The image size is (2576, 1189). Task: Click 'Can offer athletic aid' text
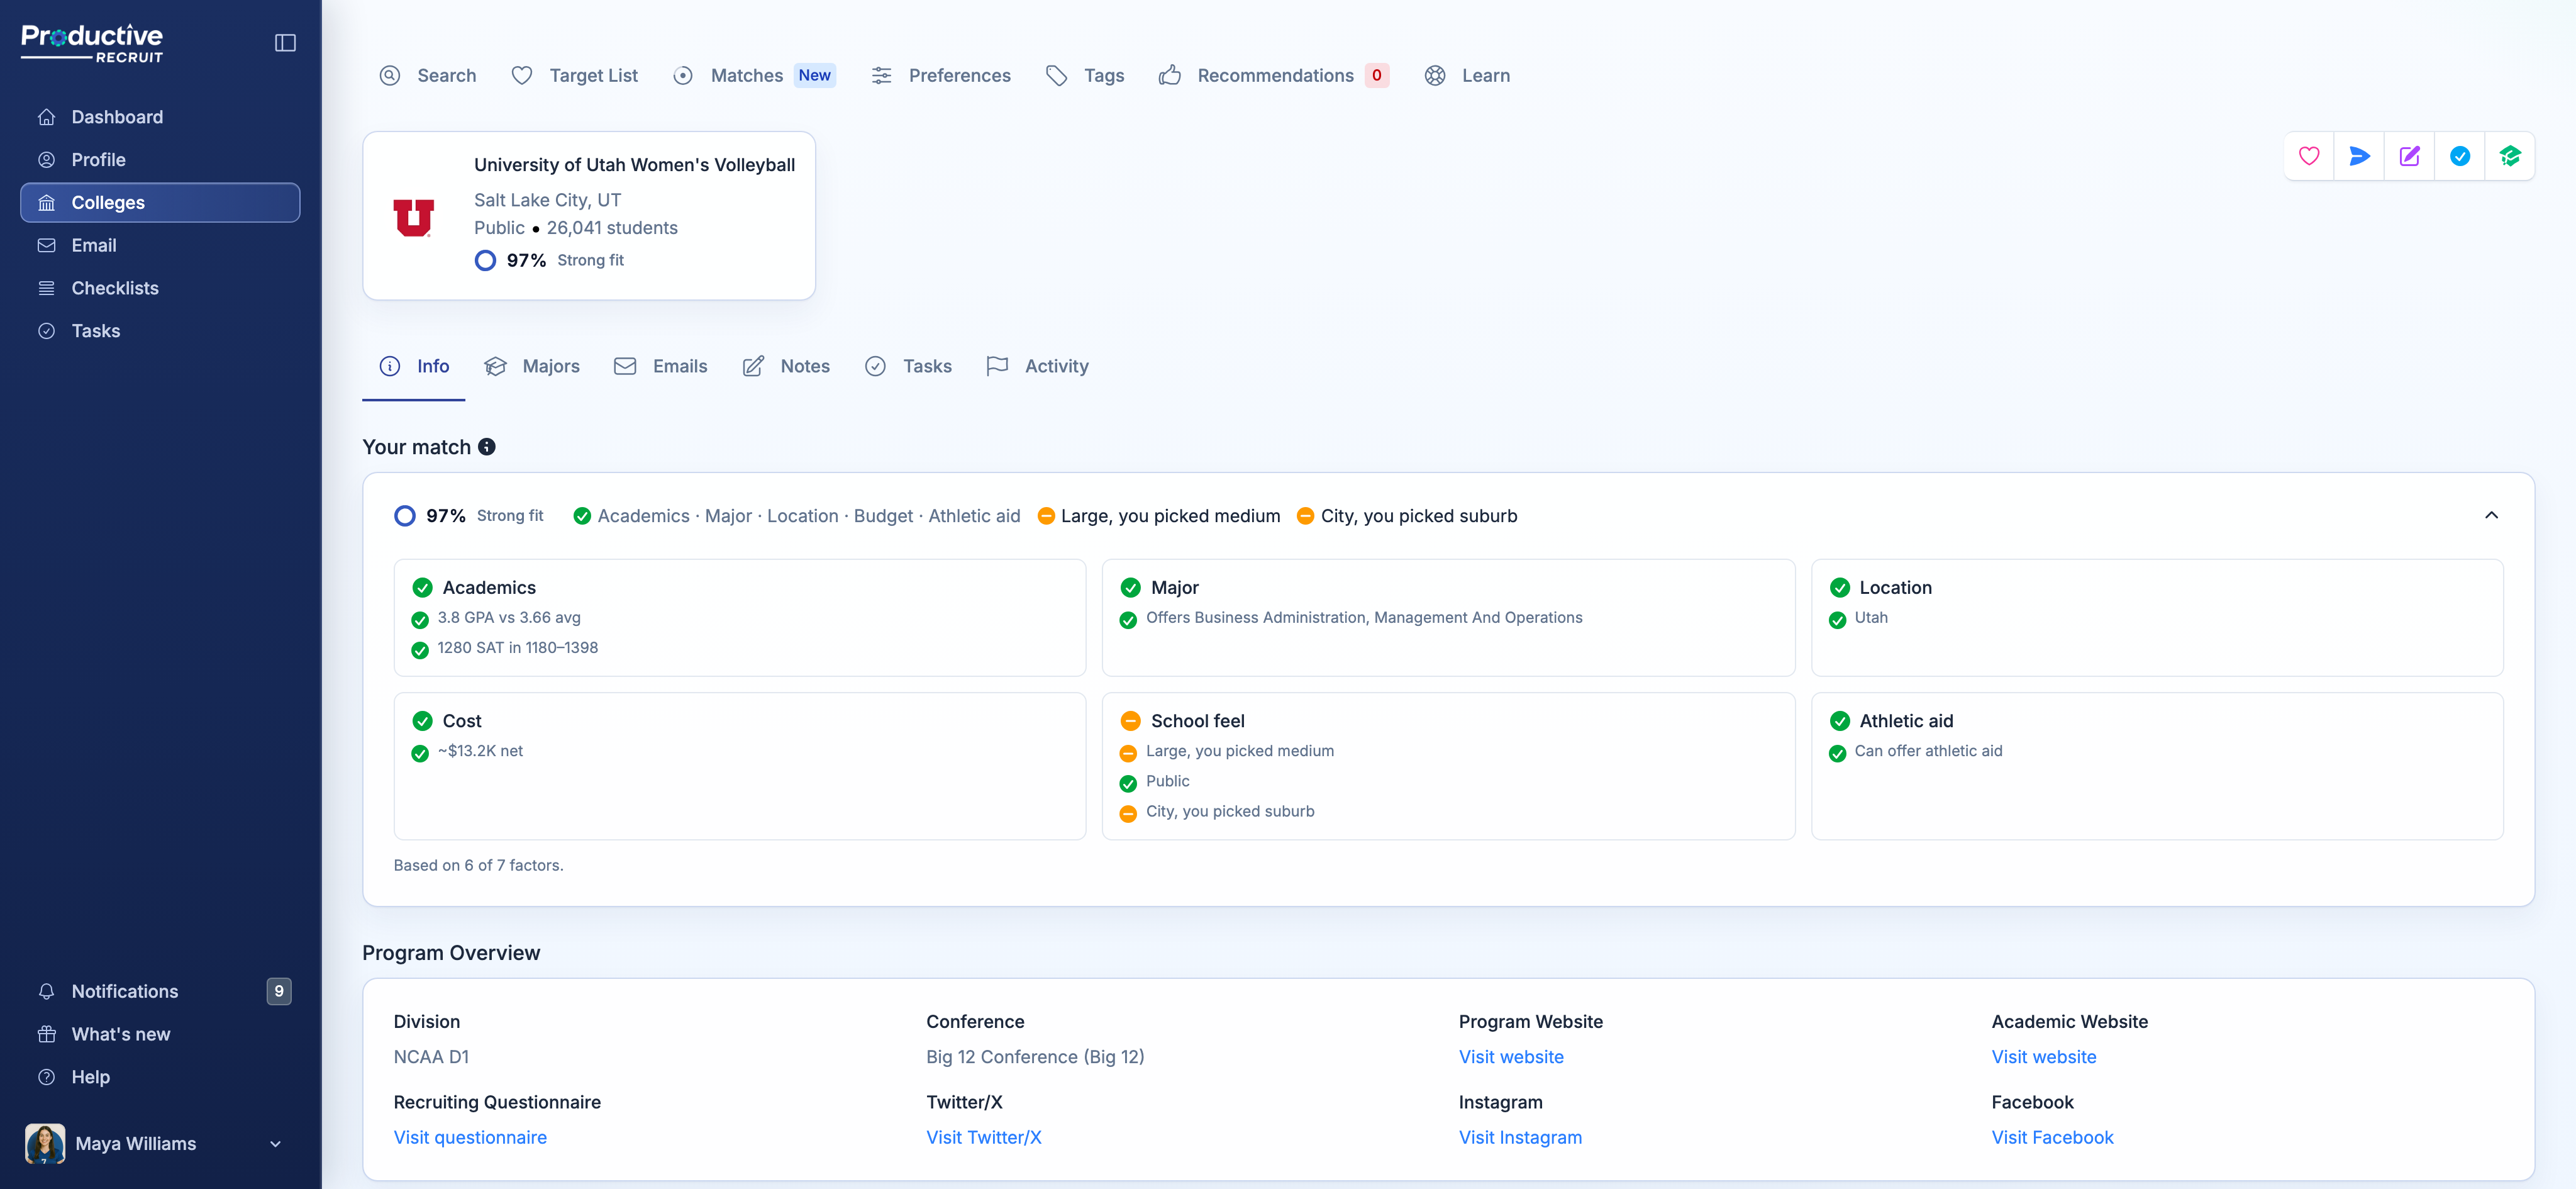1928,751
